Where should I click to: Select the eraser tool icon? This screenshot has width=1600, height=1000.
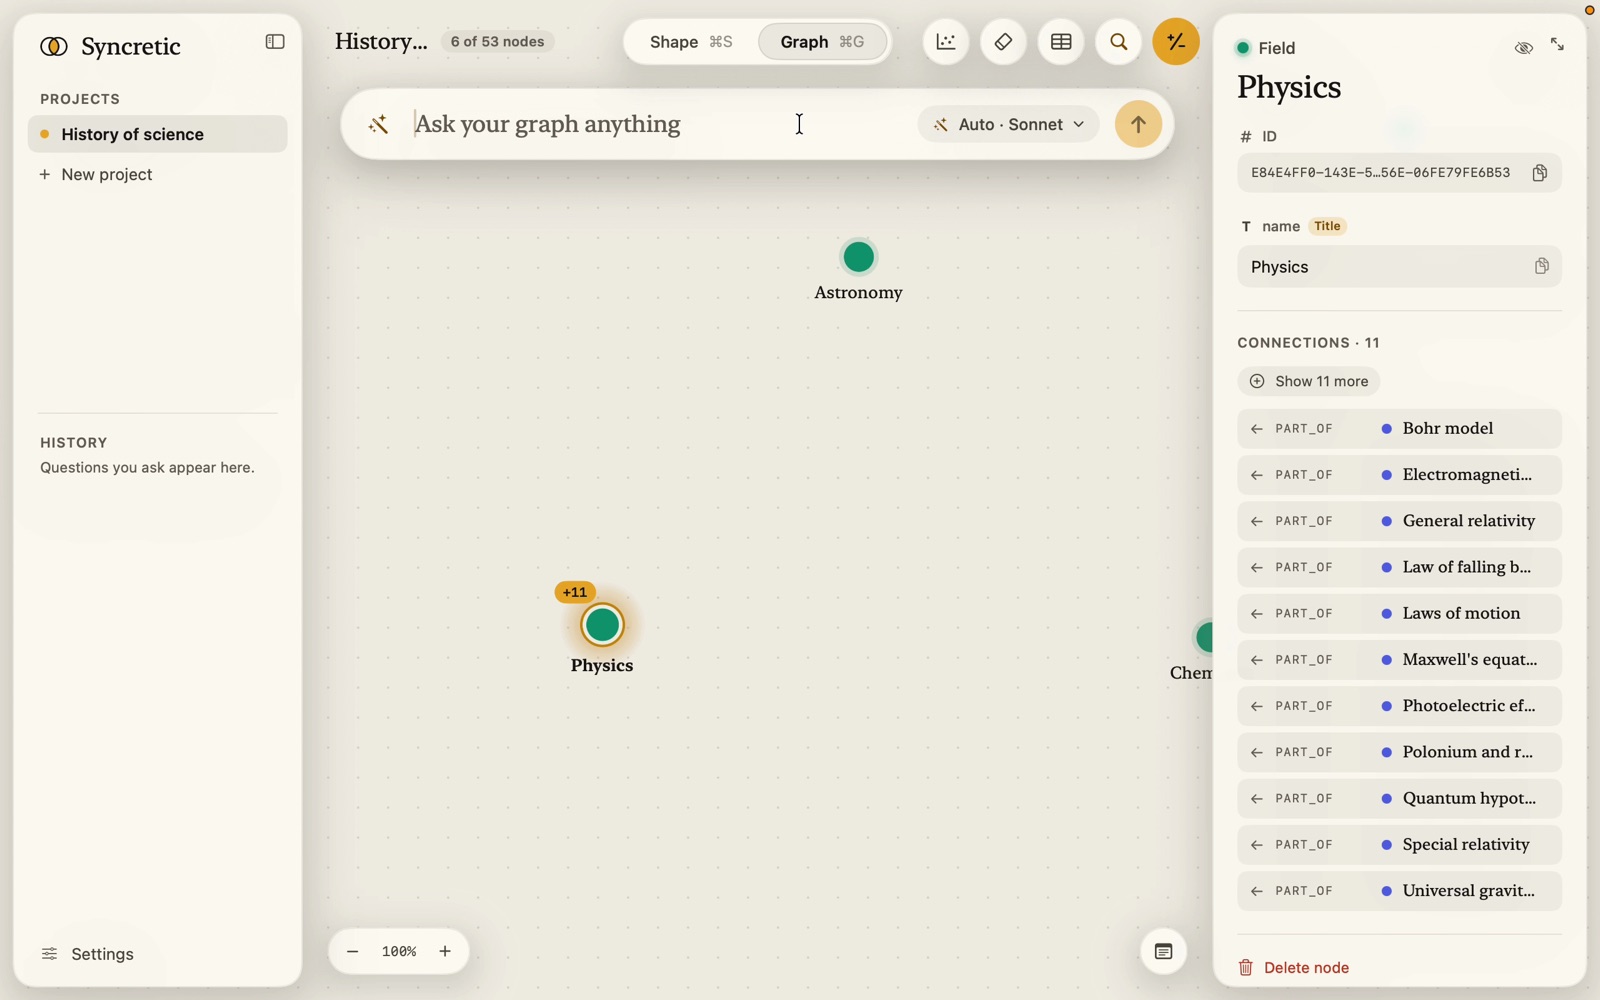click(x=1003, y=42)
